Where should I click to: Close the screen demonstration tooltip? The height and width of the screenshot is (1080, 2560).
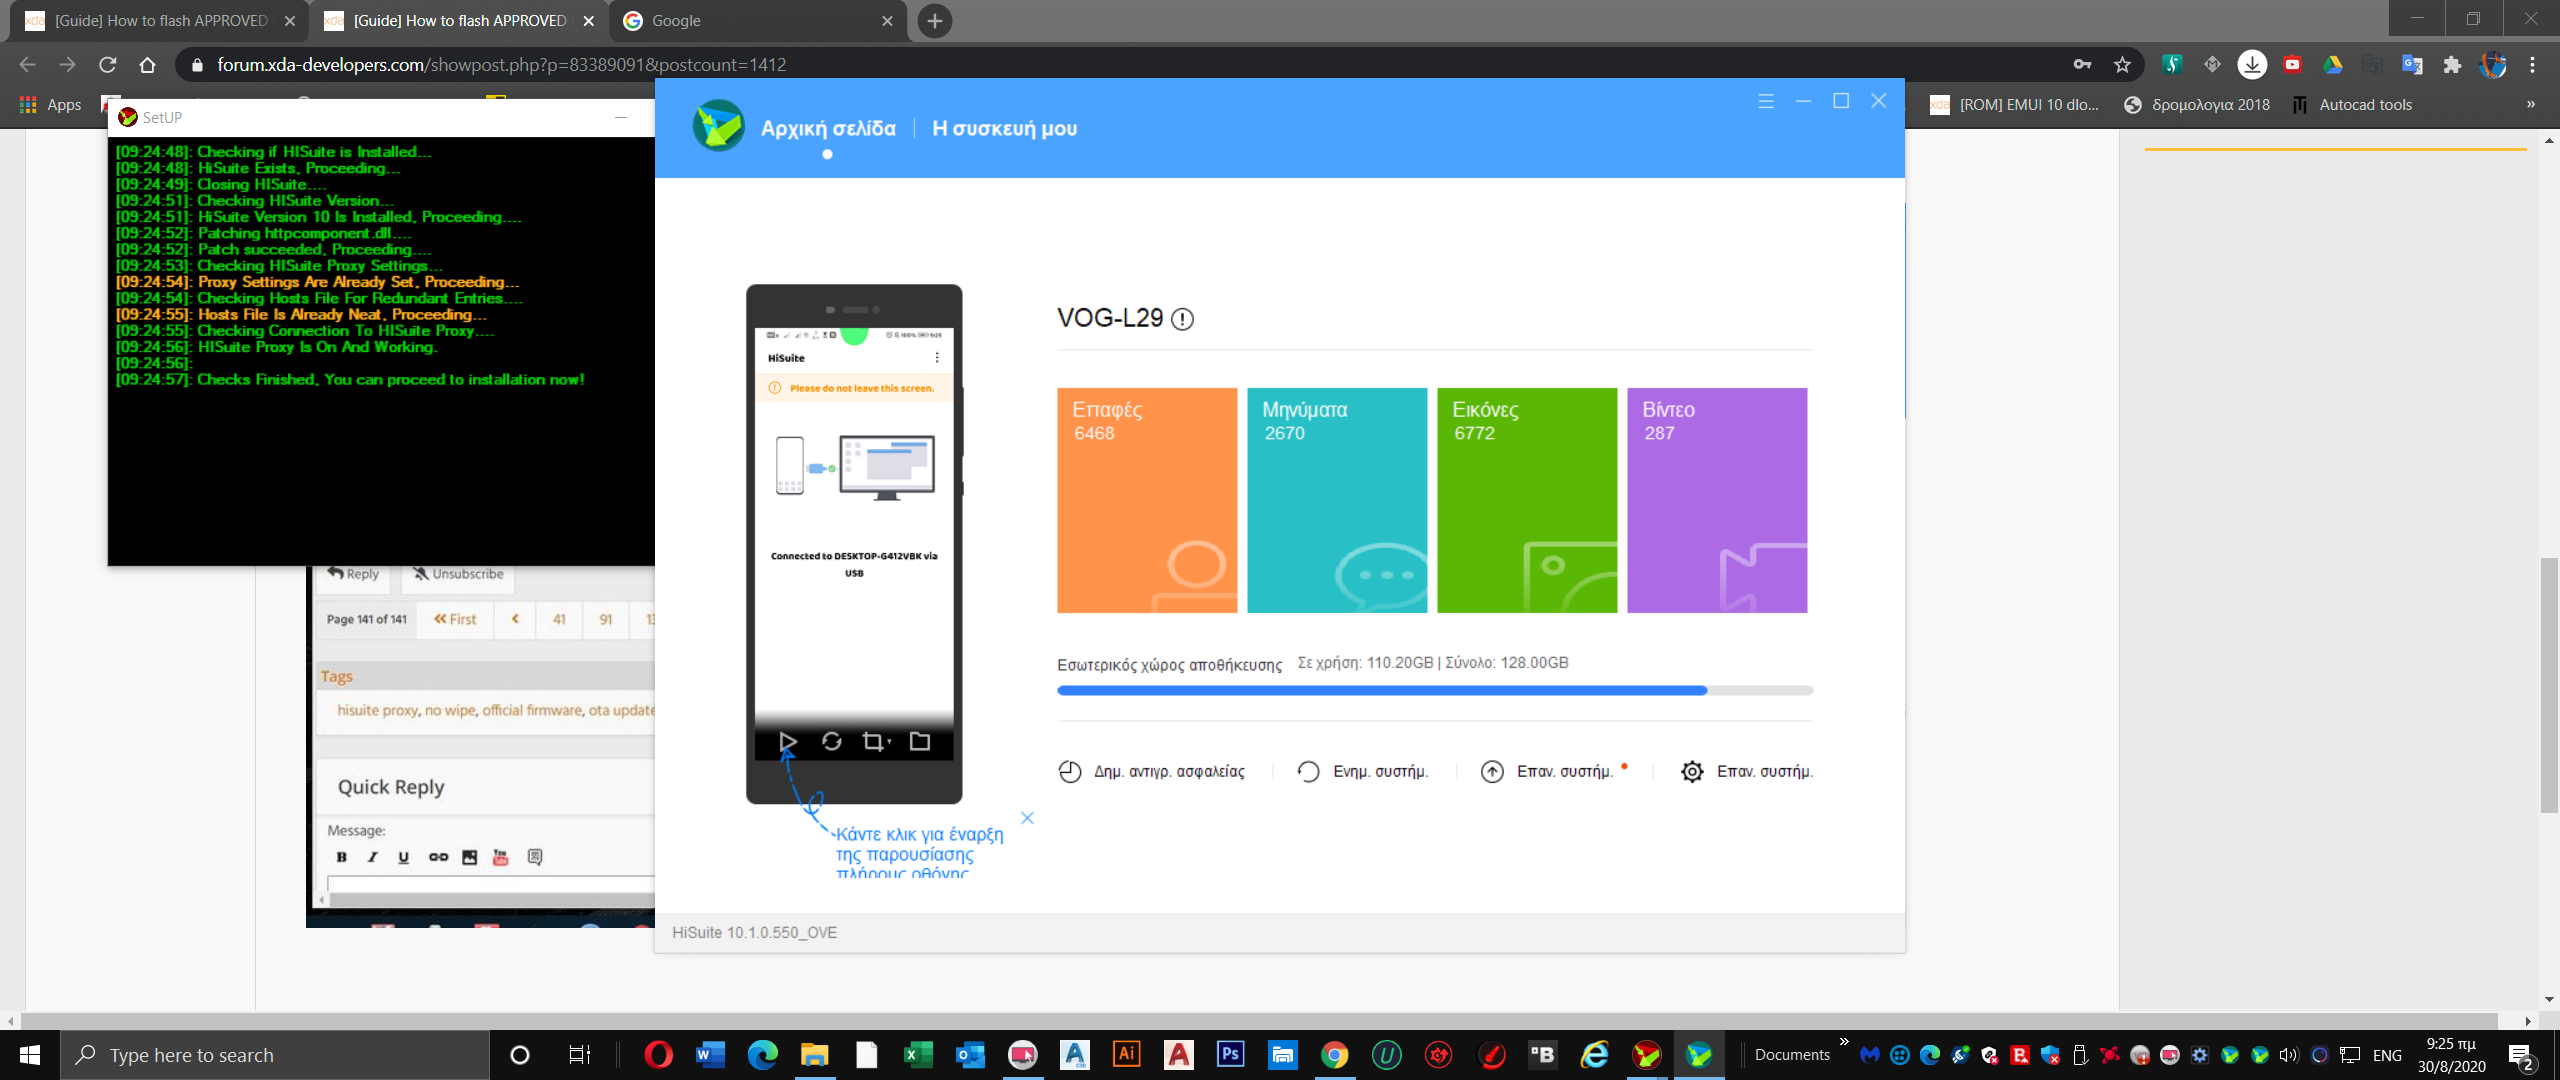[x=1027, y=818]
